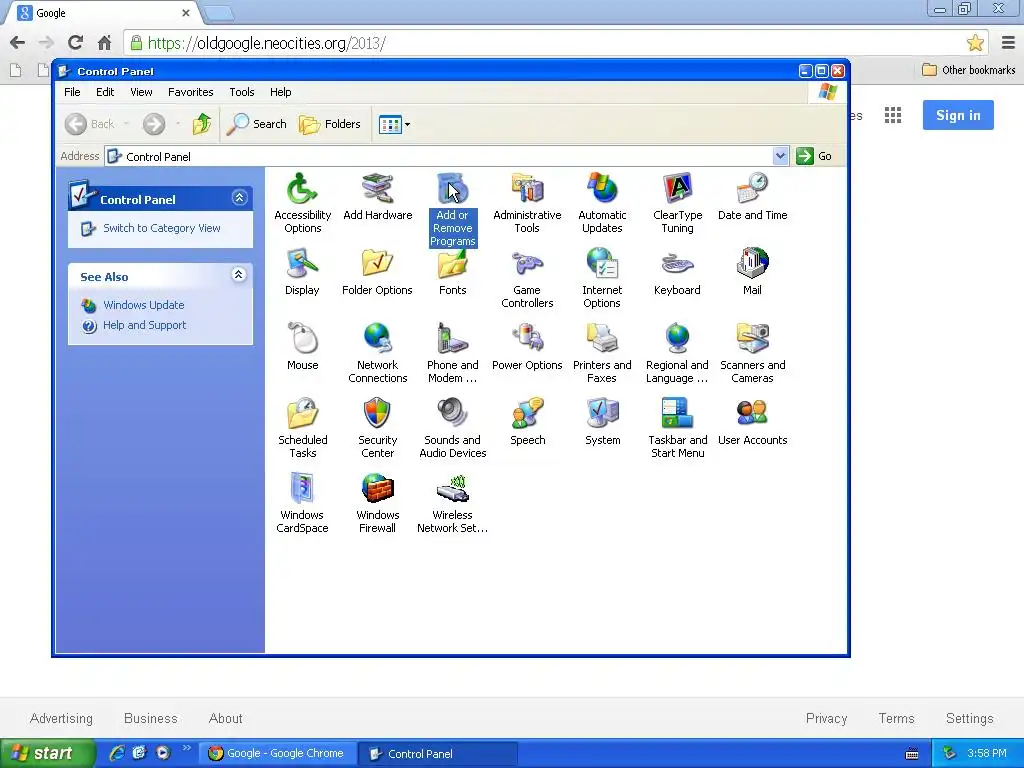Click Chrome's bookmark star icon
Image resolution: width=1024 pixels, height=768 pixels.
tap(975, 43)
